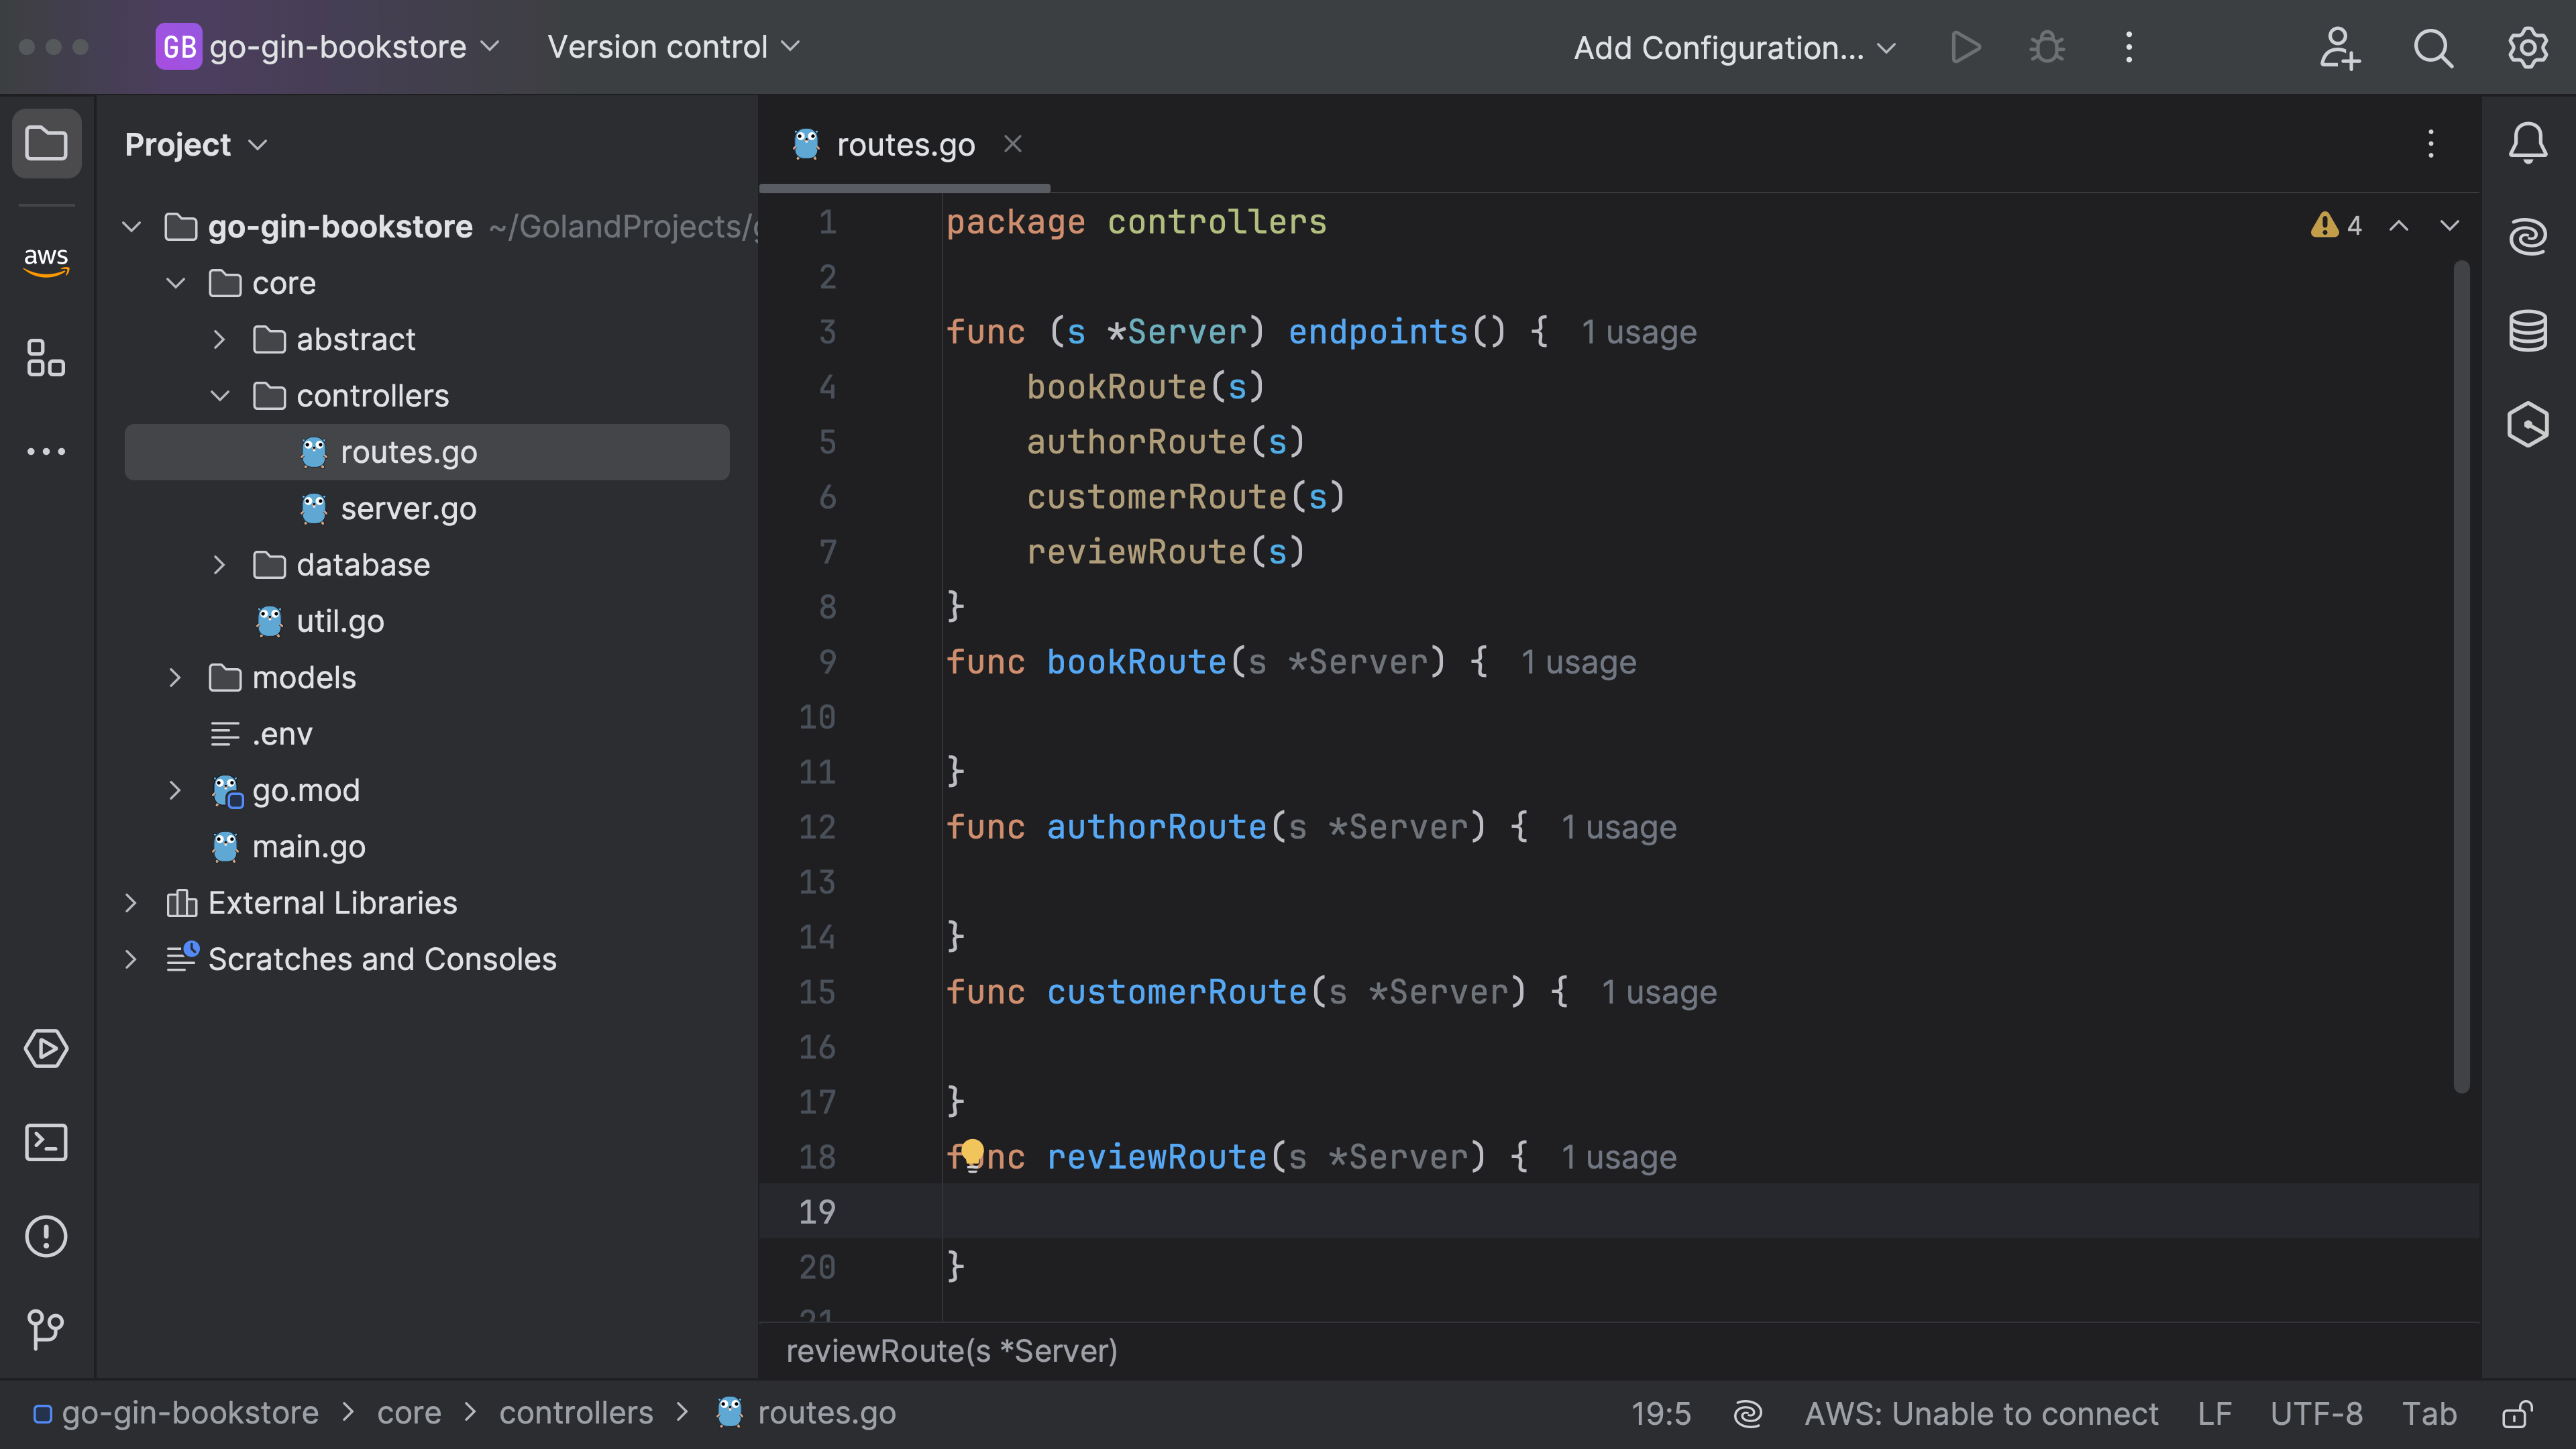Open the Git version control tool window
This screenshot has width=2576, height=1449.
[46, 1329]
